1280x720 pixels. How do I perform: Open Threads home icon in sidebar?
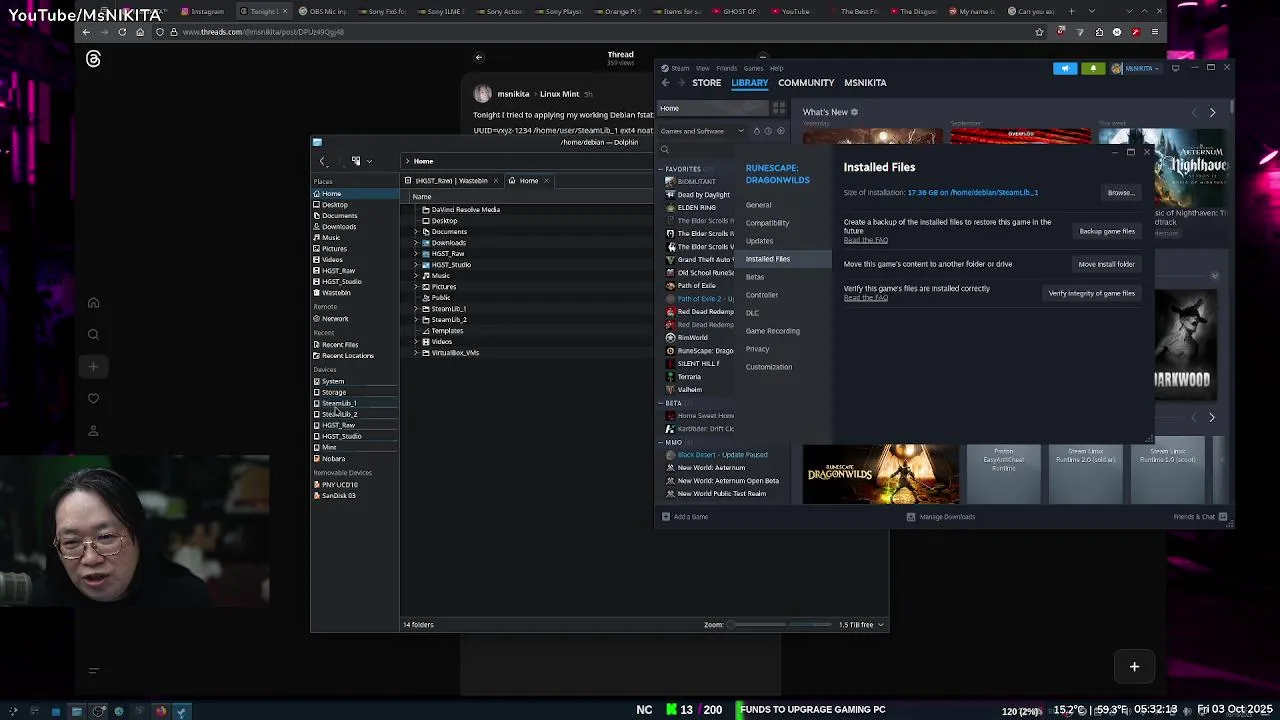(x=93, y=303)
